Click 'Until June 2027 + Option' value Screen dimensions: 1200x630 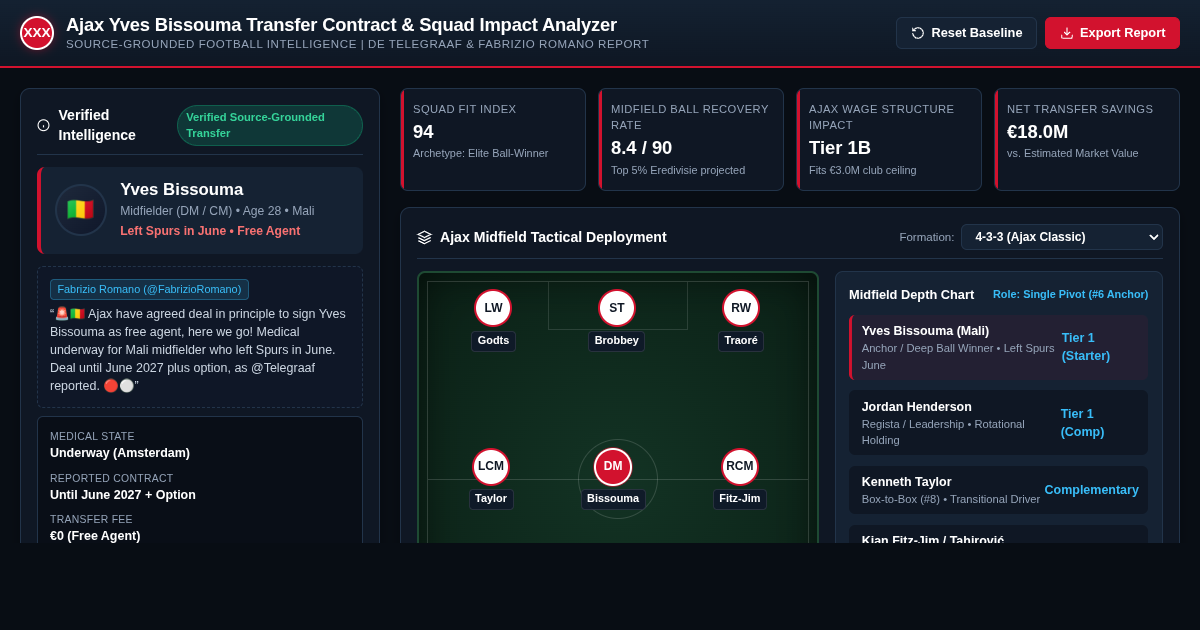123,495
